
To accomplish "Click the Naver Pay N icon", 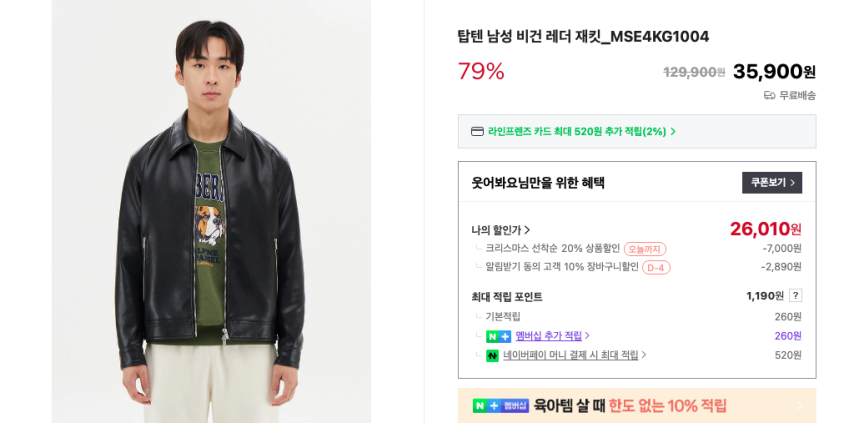I will [492, 355].
